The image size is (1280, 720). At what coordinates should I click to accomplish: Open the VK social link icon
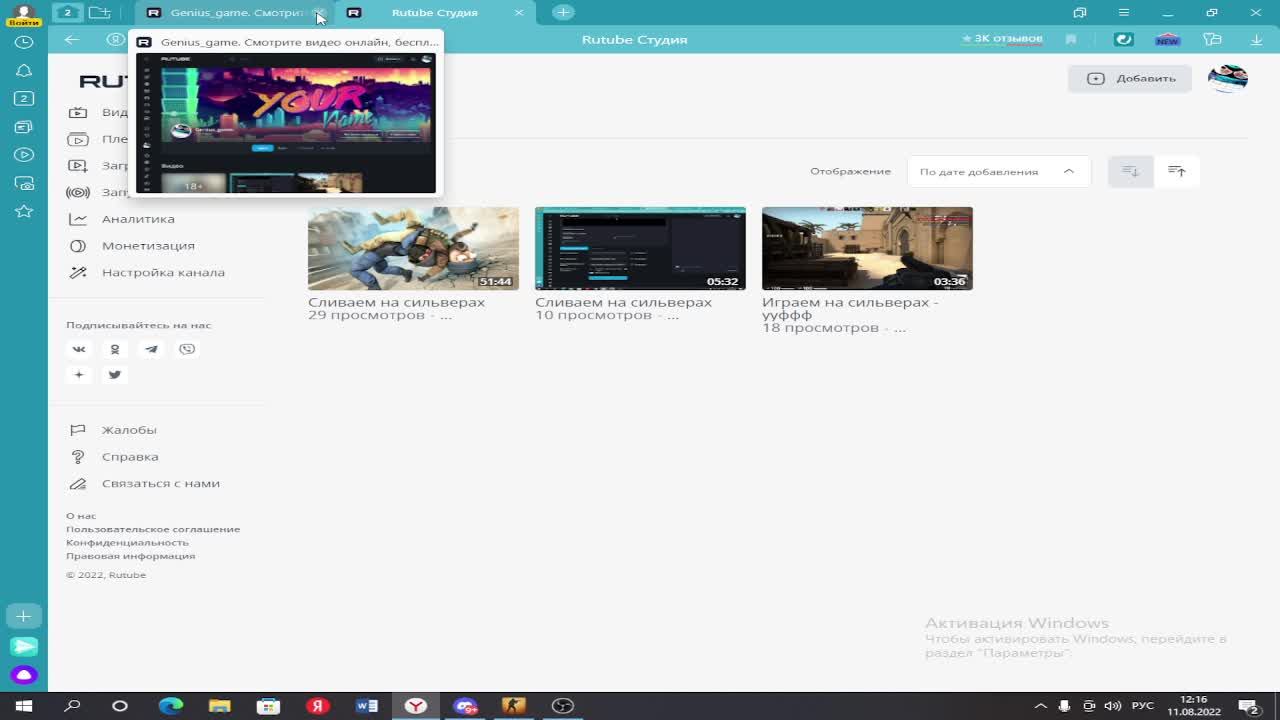79,349
